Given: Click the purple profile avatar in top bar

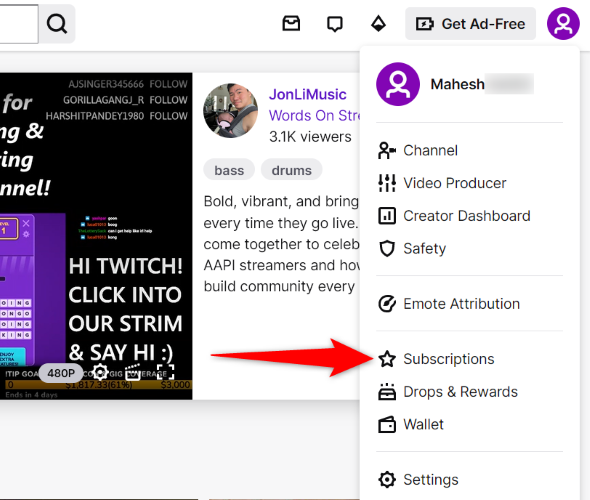Looking at the screenshot, I should click(x=563, y=24).
